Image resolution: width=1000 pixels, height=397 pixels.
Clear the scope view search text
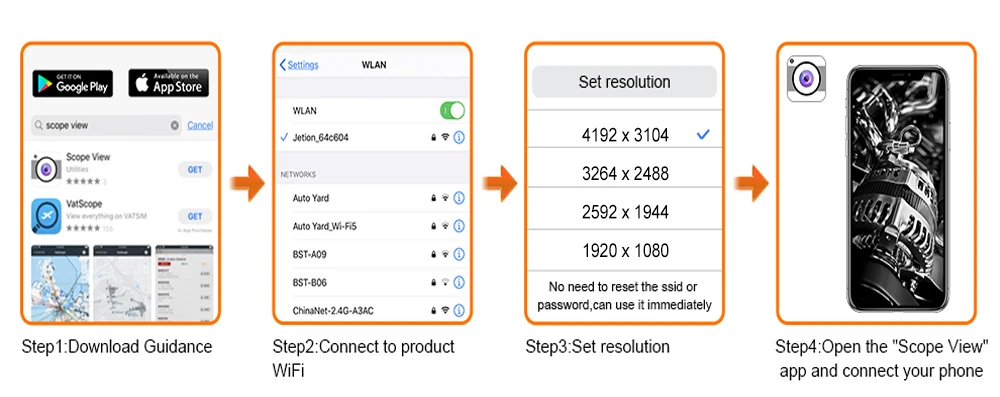tap(175, 126)
